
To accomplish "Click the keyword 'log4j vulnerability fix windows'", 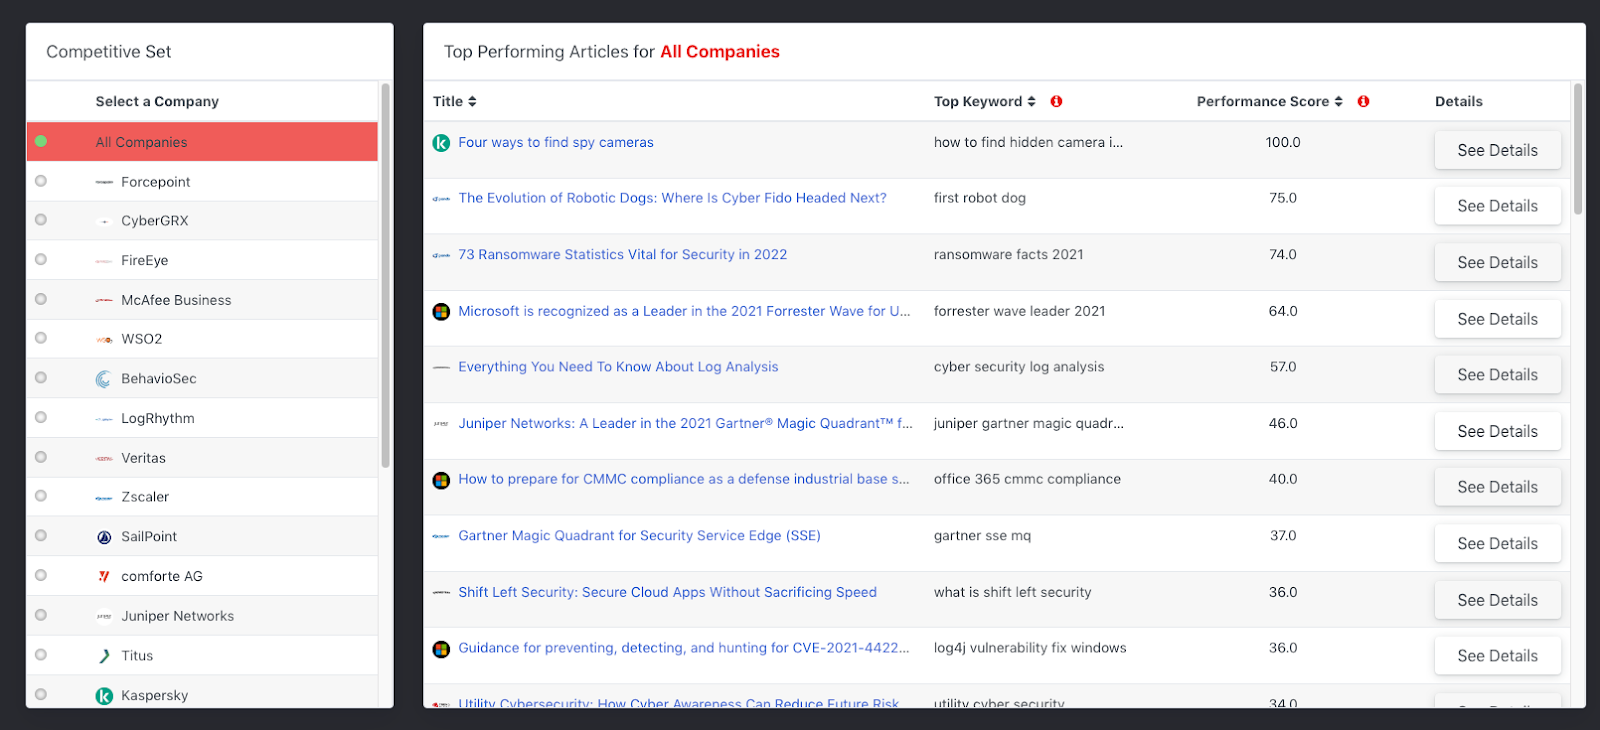I will [1030, 648].
